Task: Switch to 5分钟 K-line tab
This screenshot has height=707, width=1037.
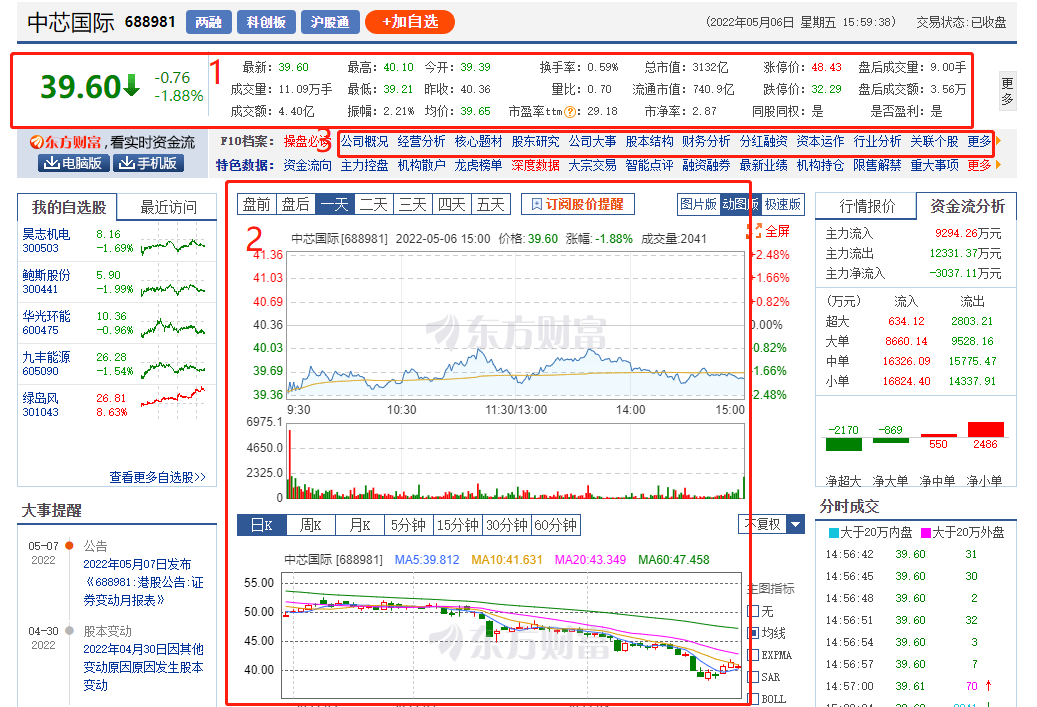Action: [x=409, y=525]
